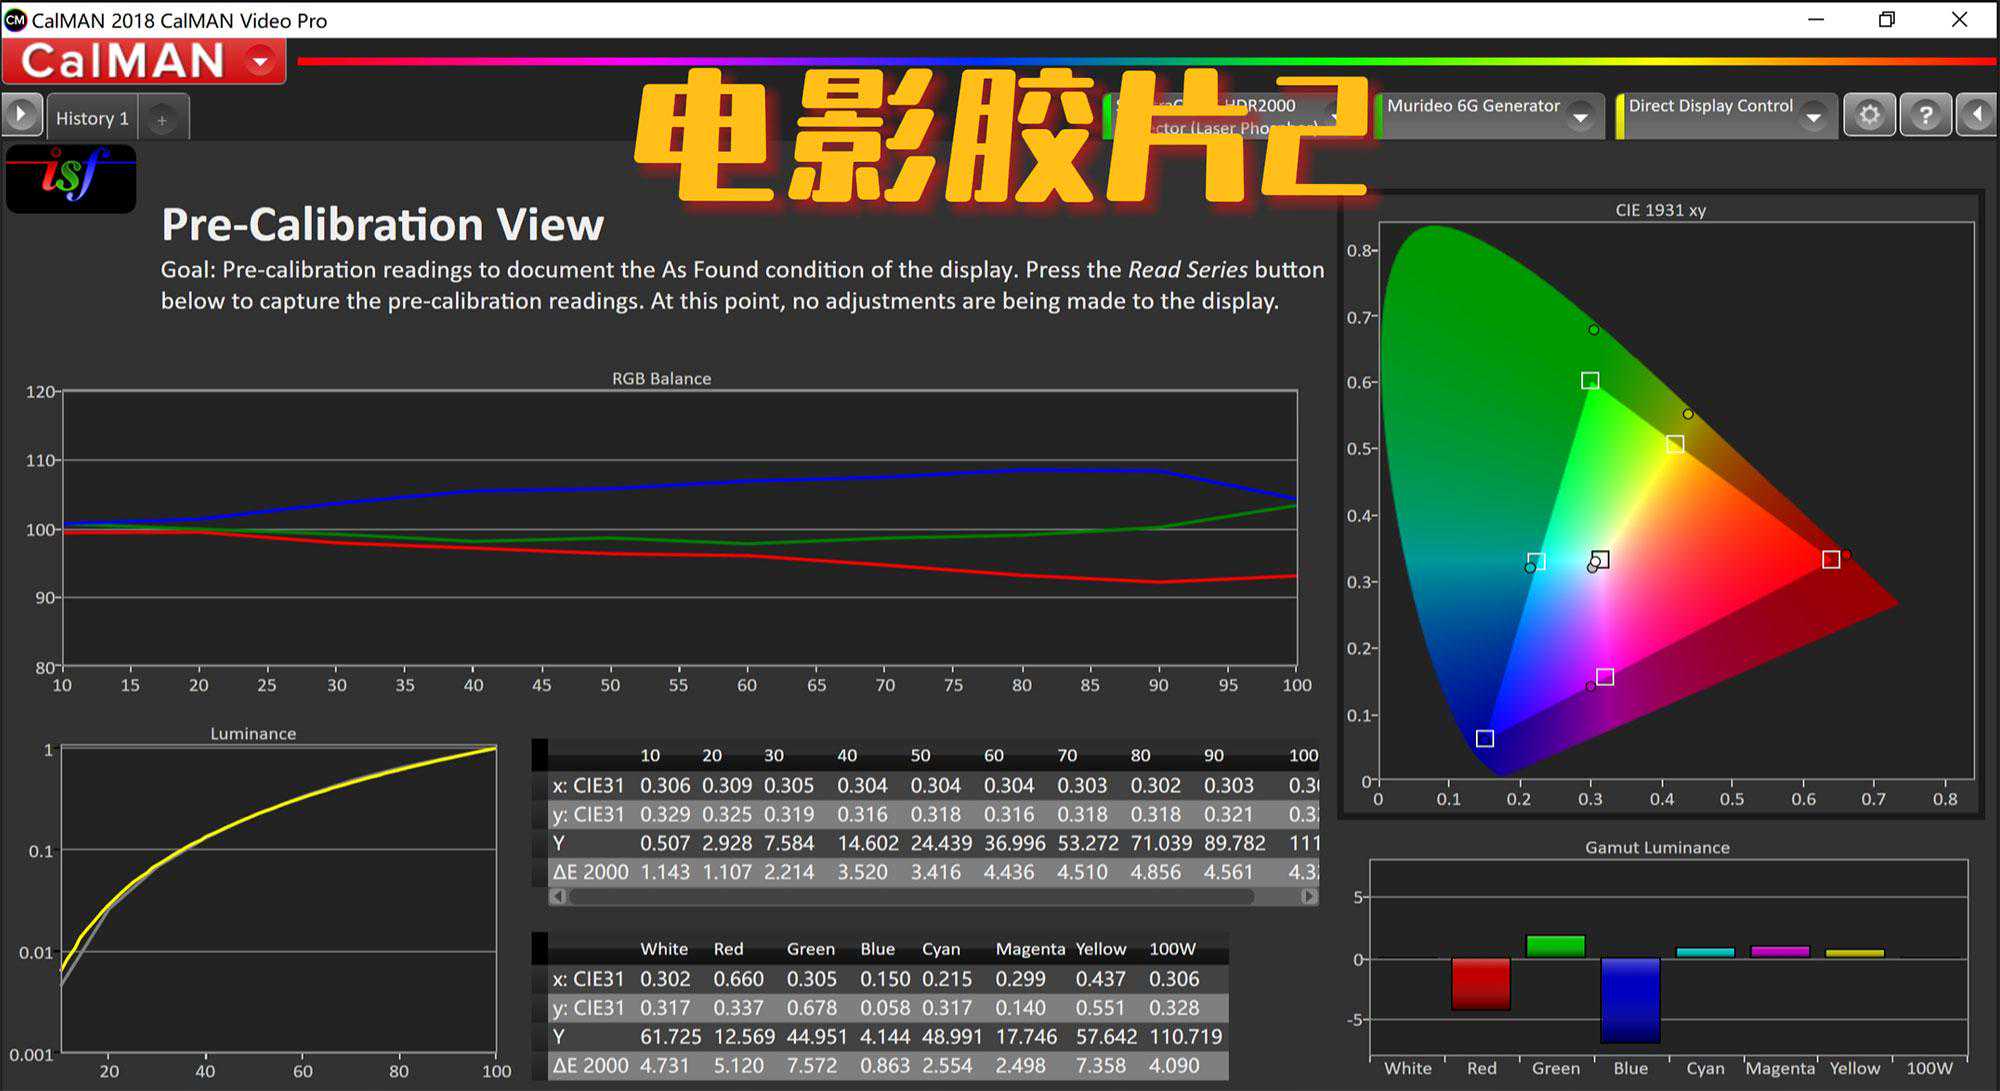Click red primary target on CIE chart

[1831, 560]
